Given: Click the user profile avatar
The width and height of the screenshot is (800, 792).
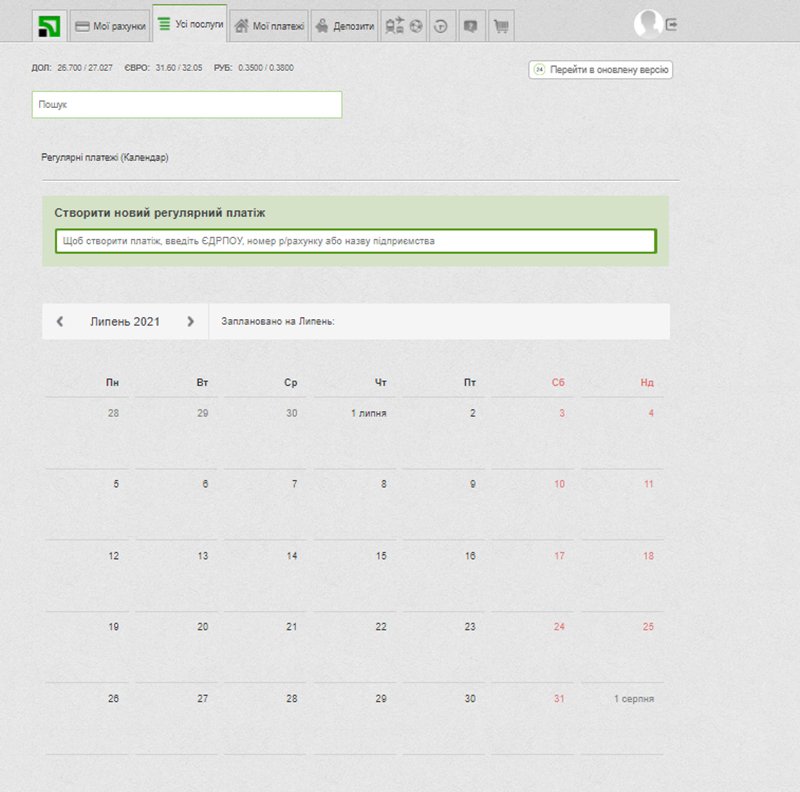Looking at the screenshot, I should pos(648,24).
